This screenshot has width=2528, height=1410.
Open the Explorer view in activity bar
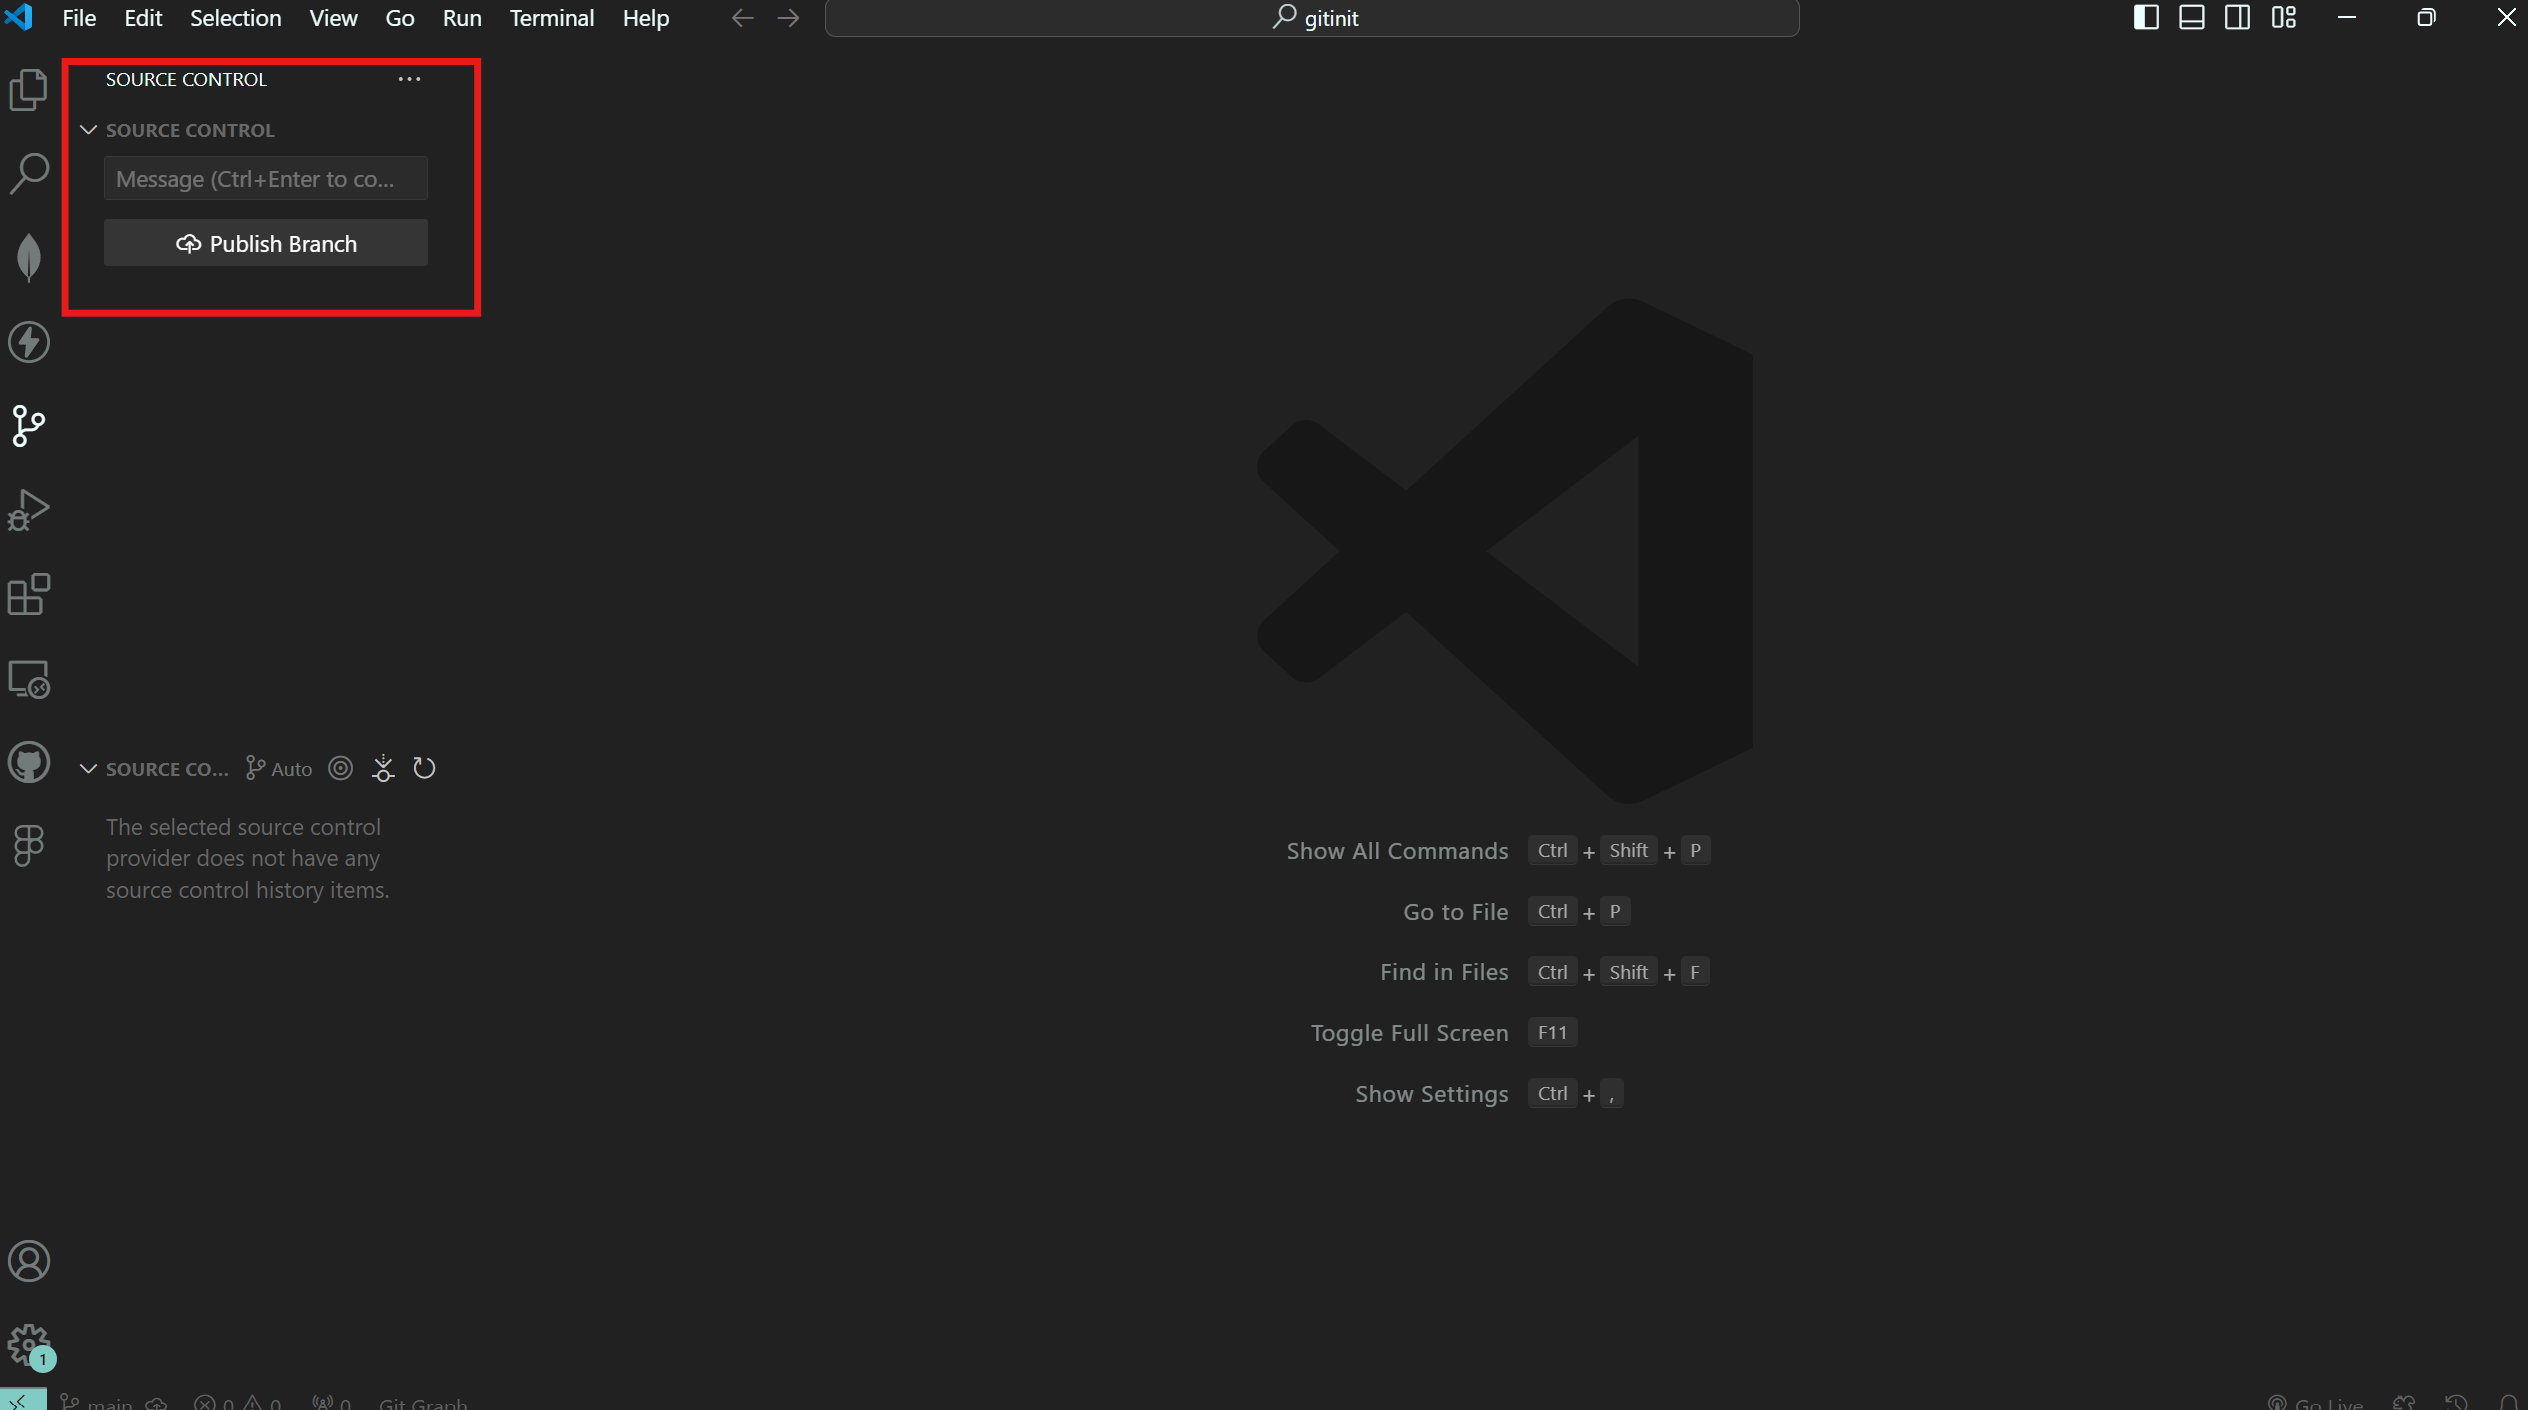(28, 90)
